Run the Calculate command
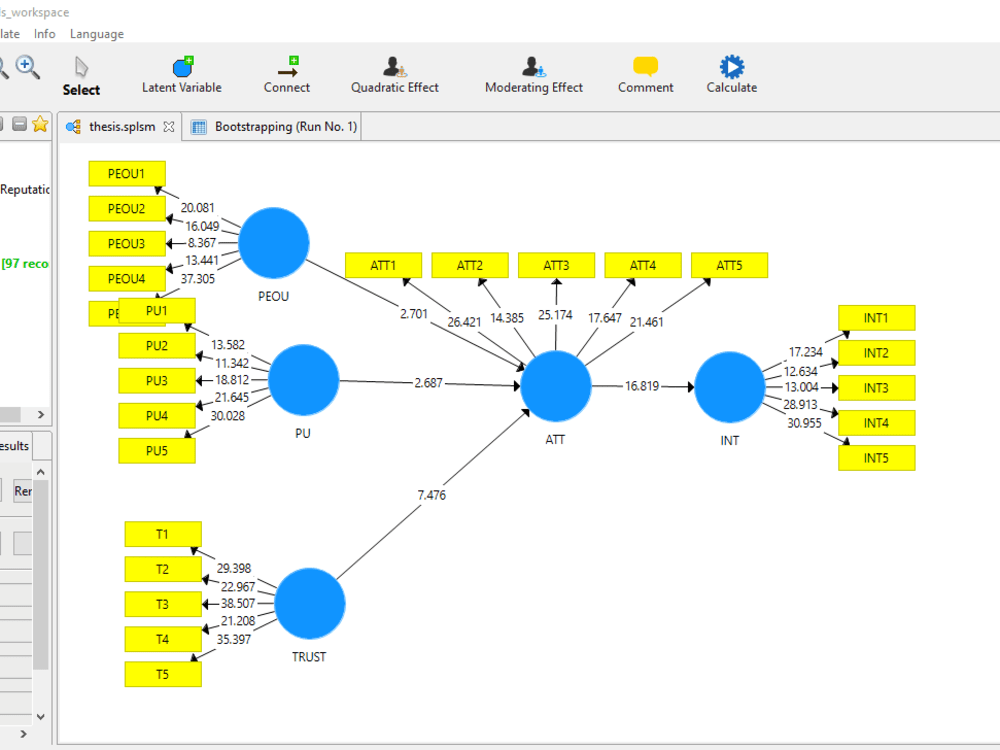Screen dimensions: 1000x750 [731, 70]
